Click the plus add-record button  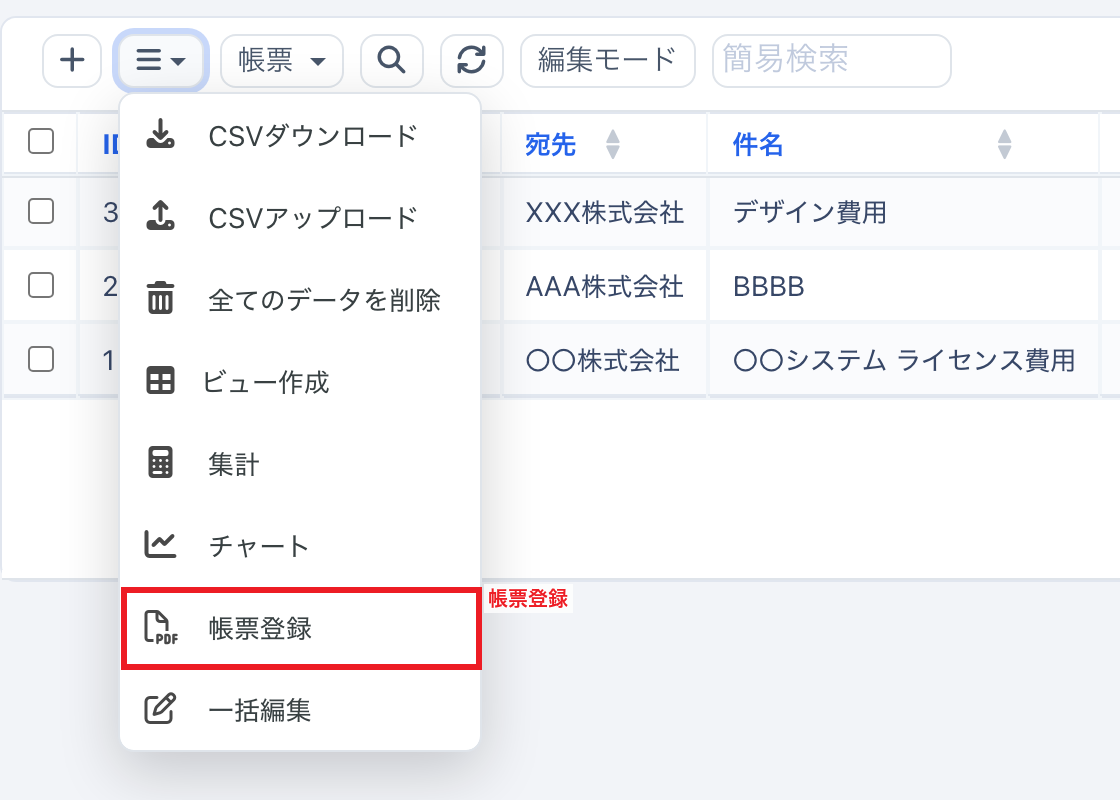pyautogui.click(x=72, y=61)
